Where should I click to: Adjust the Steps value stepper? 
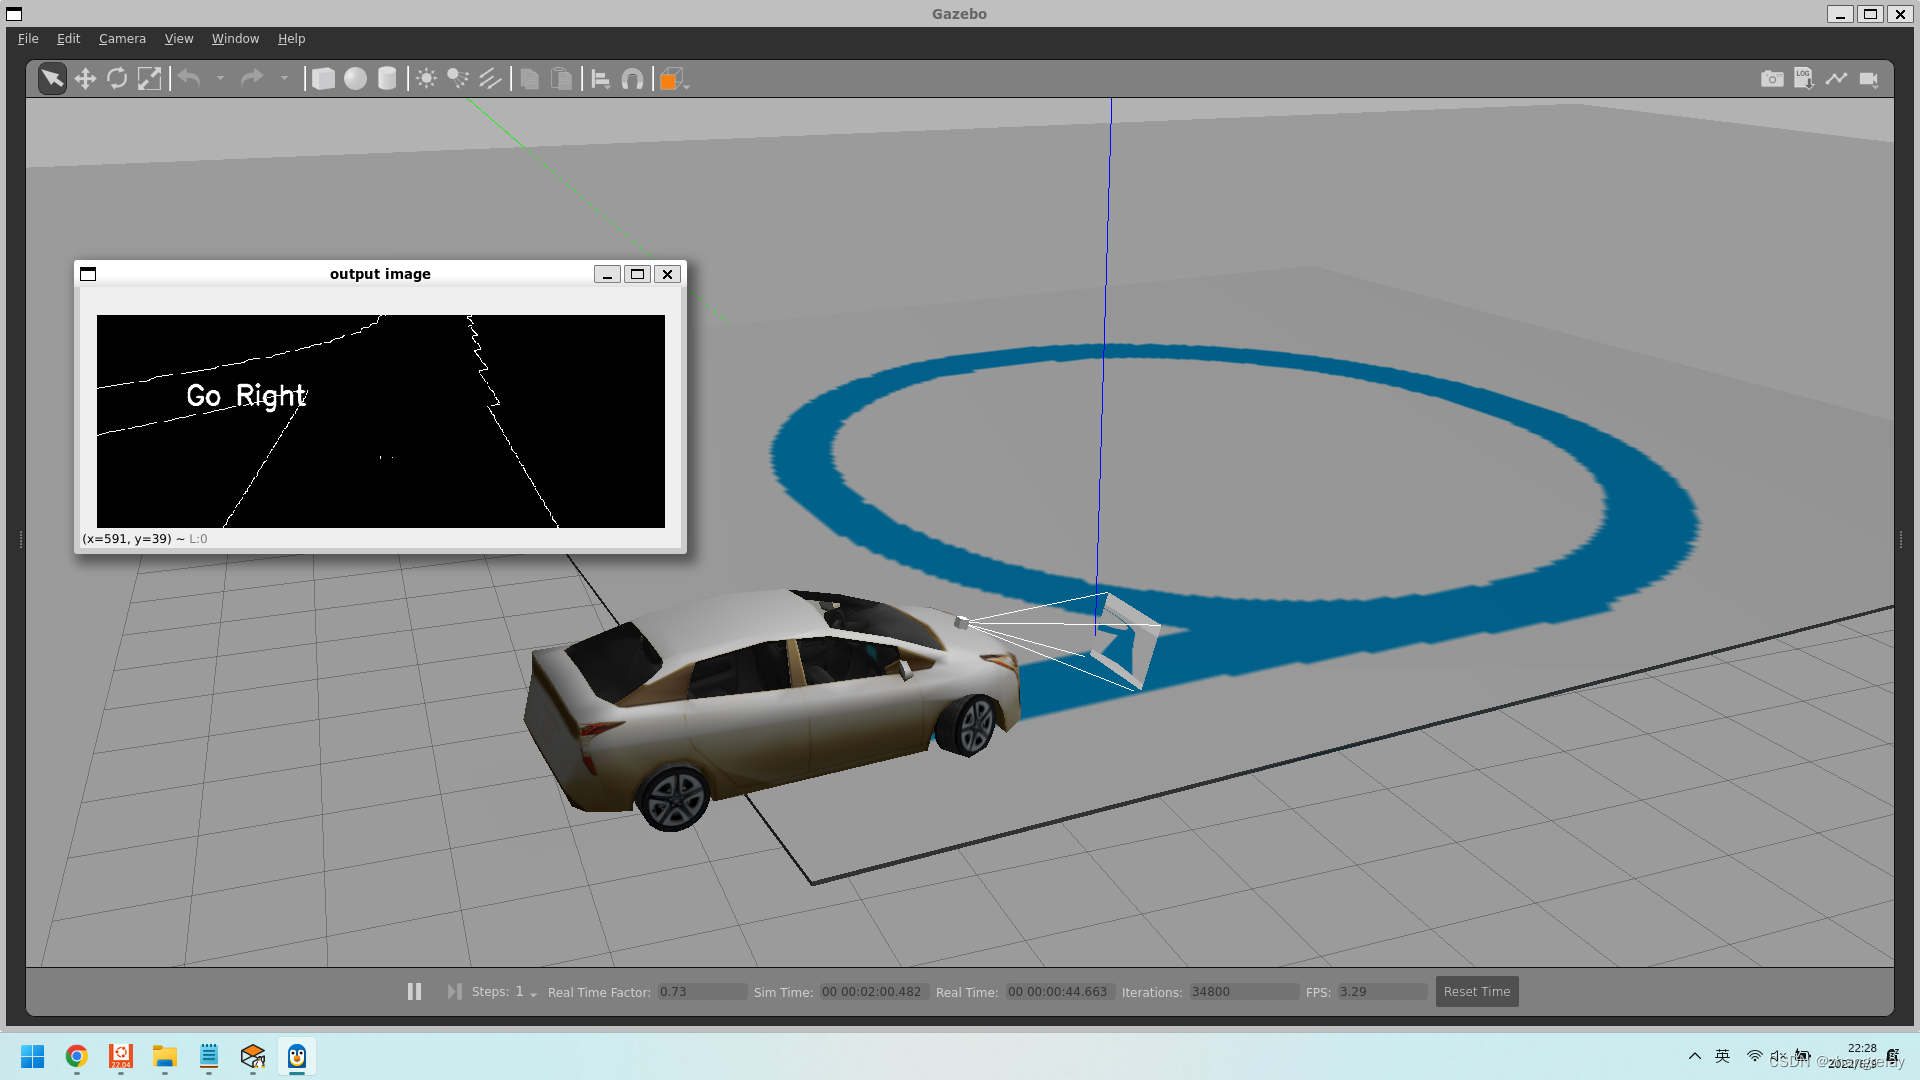pyautogui.click(x=531, y=994)
